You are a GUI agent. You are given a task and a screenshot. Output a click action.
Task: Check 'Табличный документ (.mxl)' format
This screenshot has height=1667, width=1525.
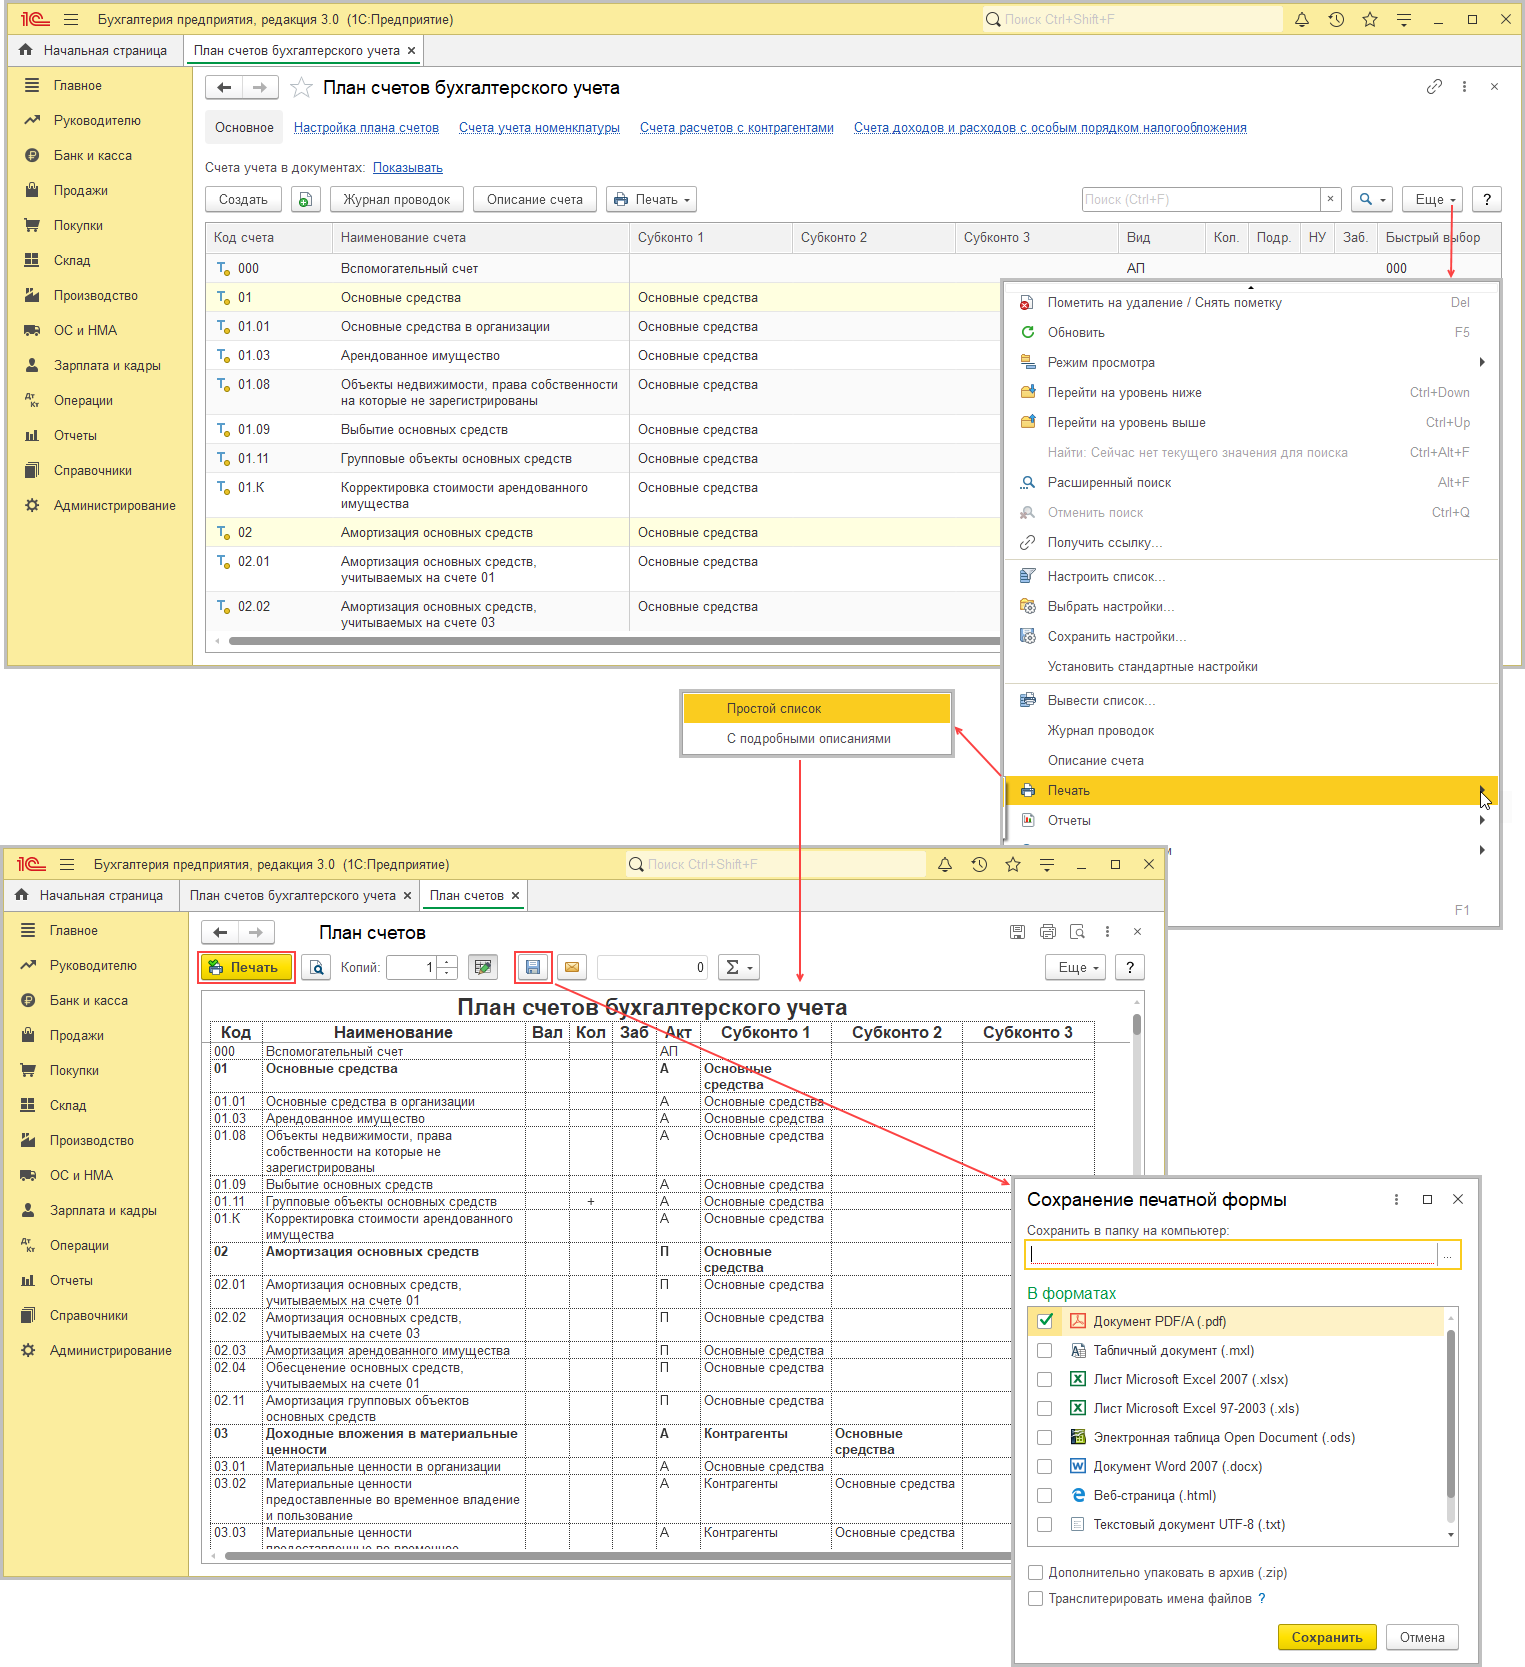1045,1350
